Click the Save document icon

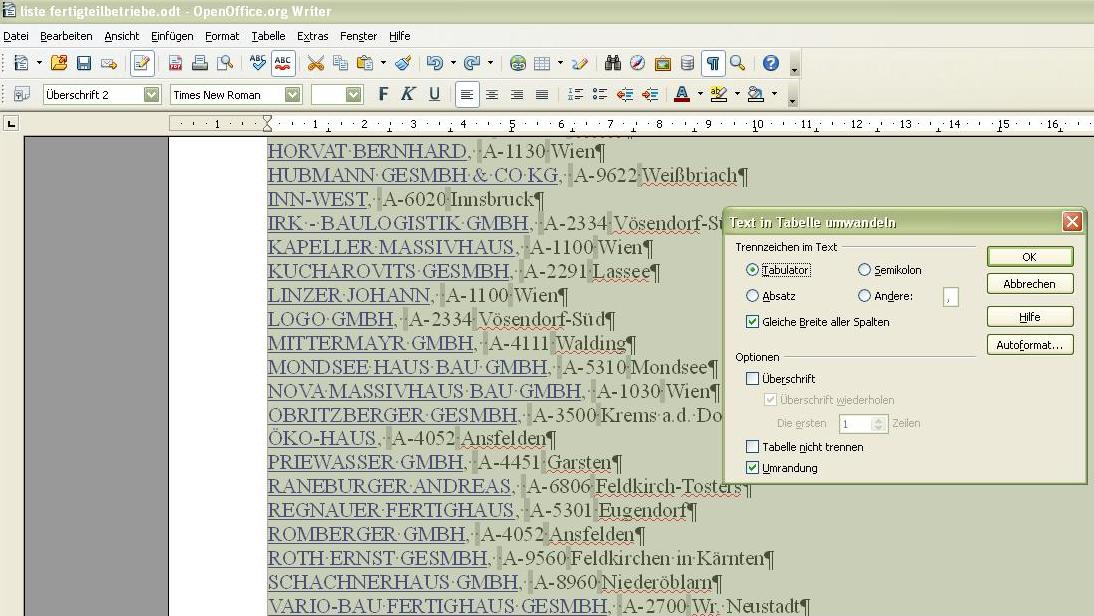coord(84,63)
